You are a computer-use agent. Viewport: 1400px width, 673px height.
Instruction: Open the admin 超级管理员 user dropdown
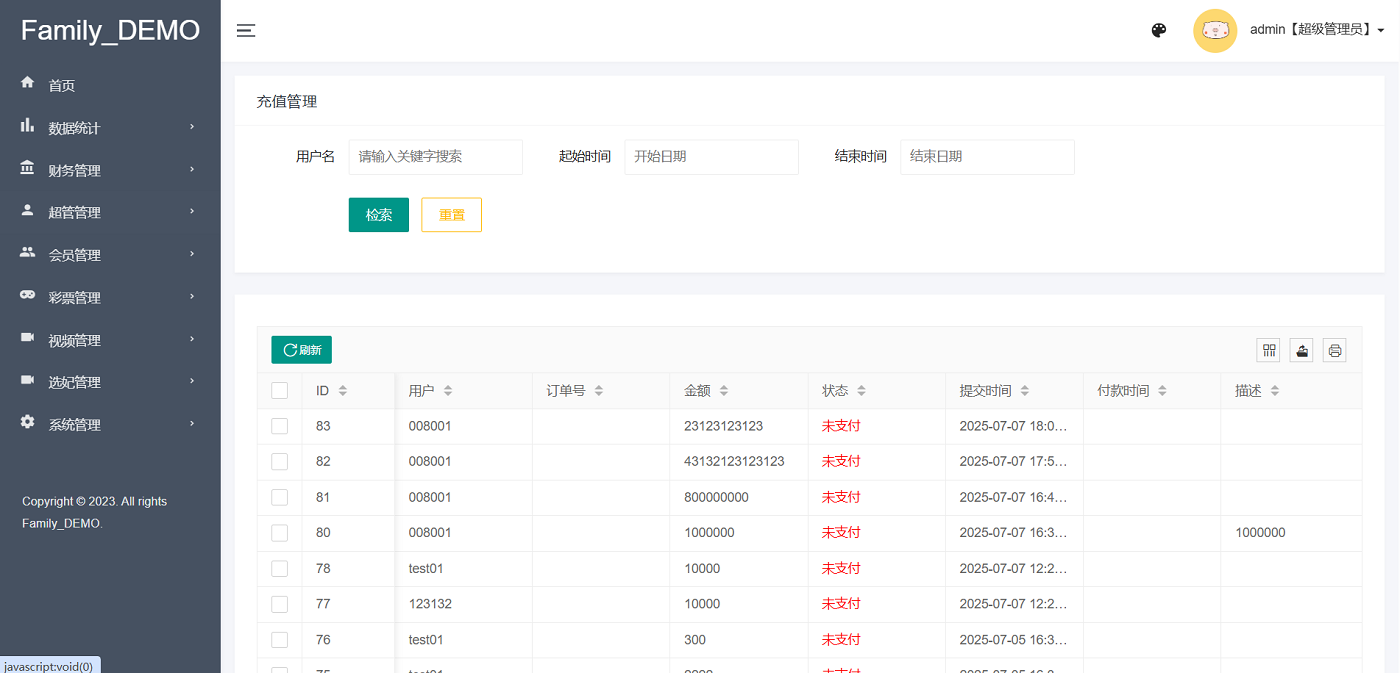click(1317, 30)
